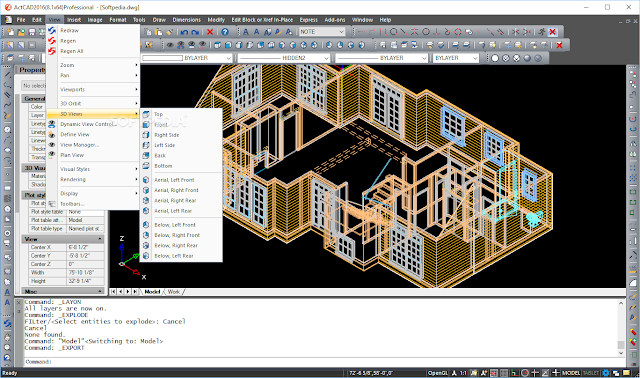640x378 pixels.
Task: Click the red X delete icon beside Redo
Action: pos(210,32)
